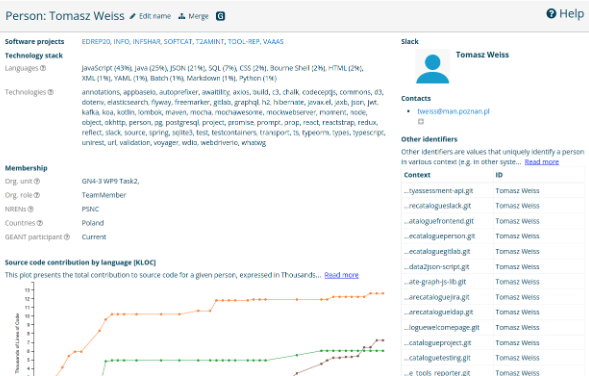Open the SOFTCAT project link
The height and width of the screenshot is (376, 589).
pos(178,42)
